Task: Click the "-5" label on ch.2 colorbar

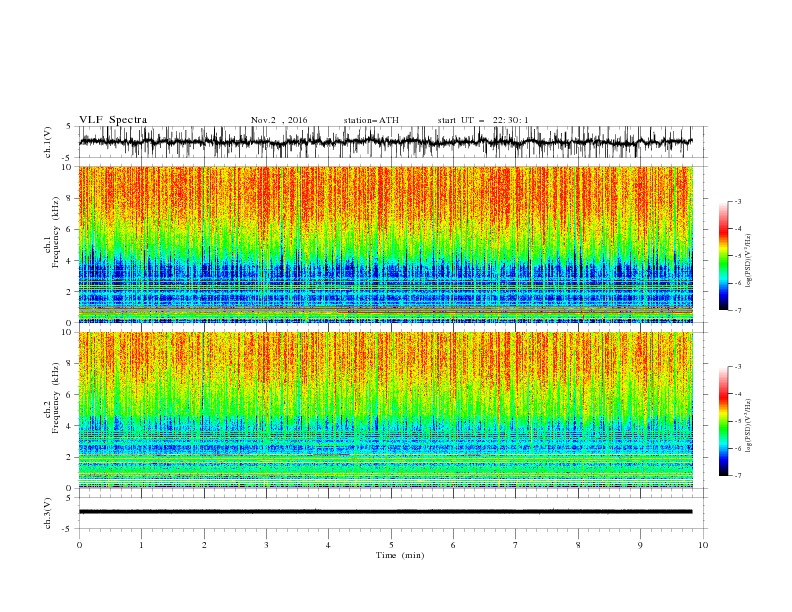Action: [x=737, y=421]
